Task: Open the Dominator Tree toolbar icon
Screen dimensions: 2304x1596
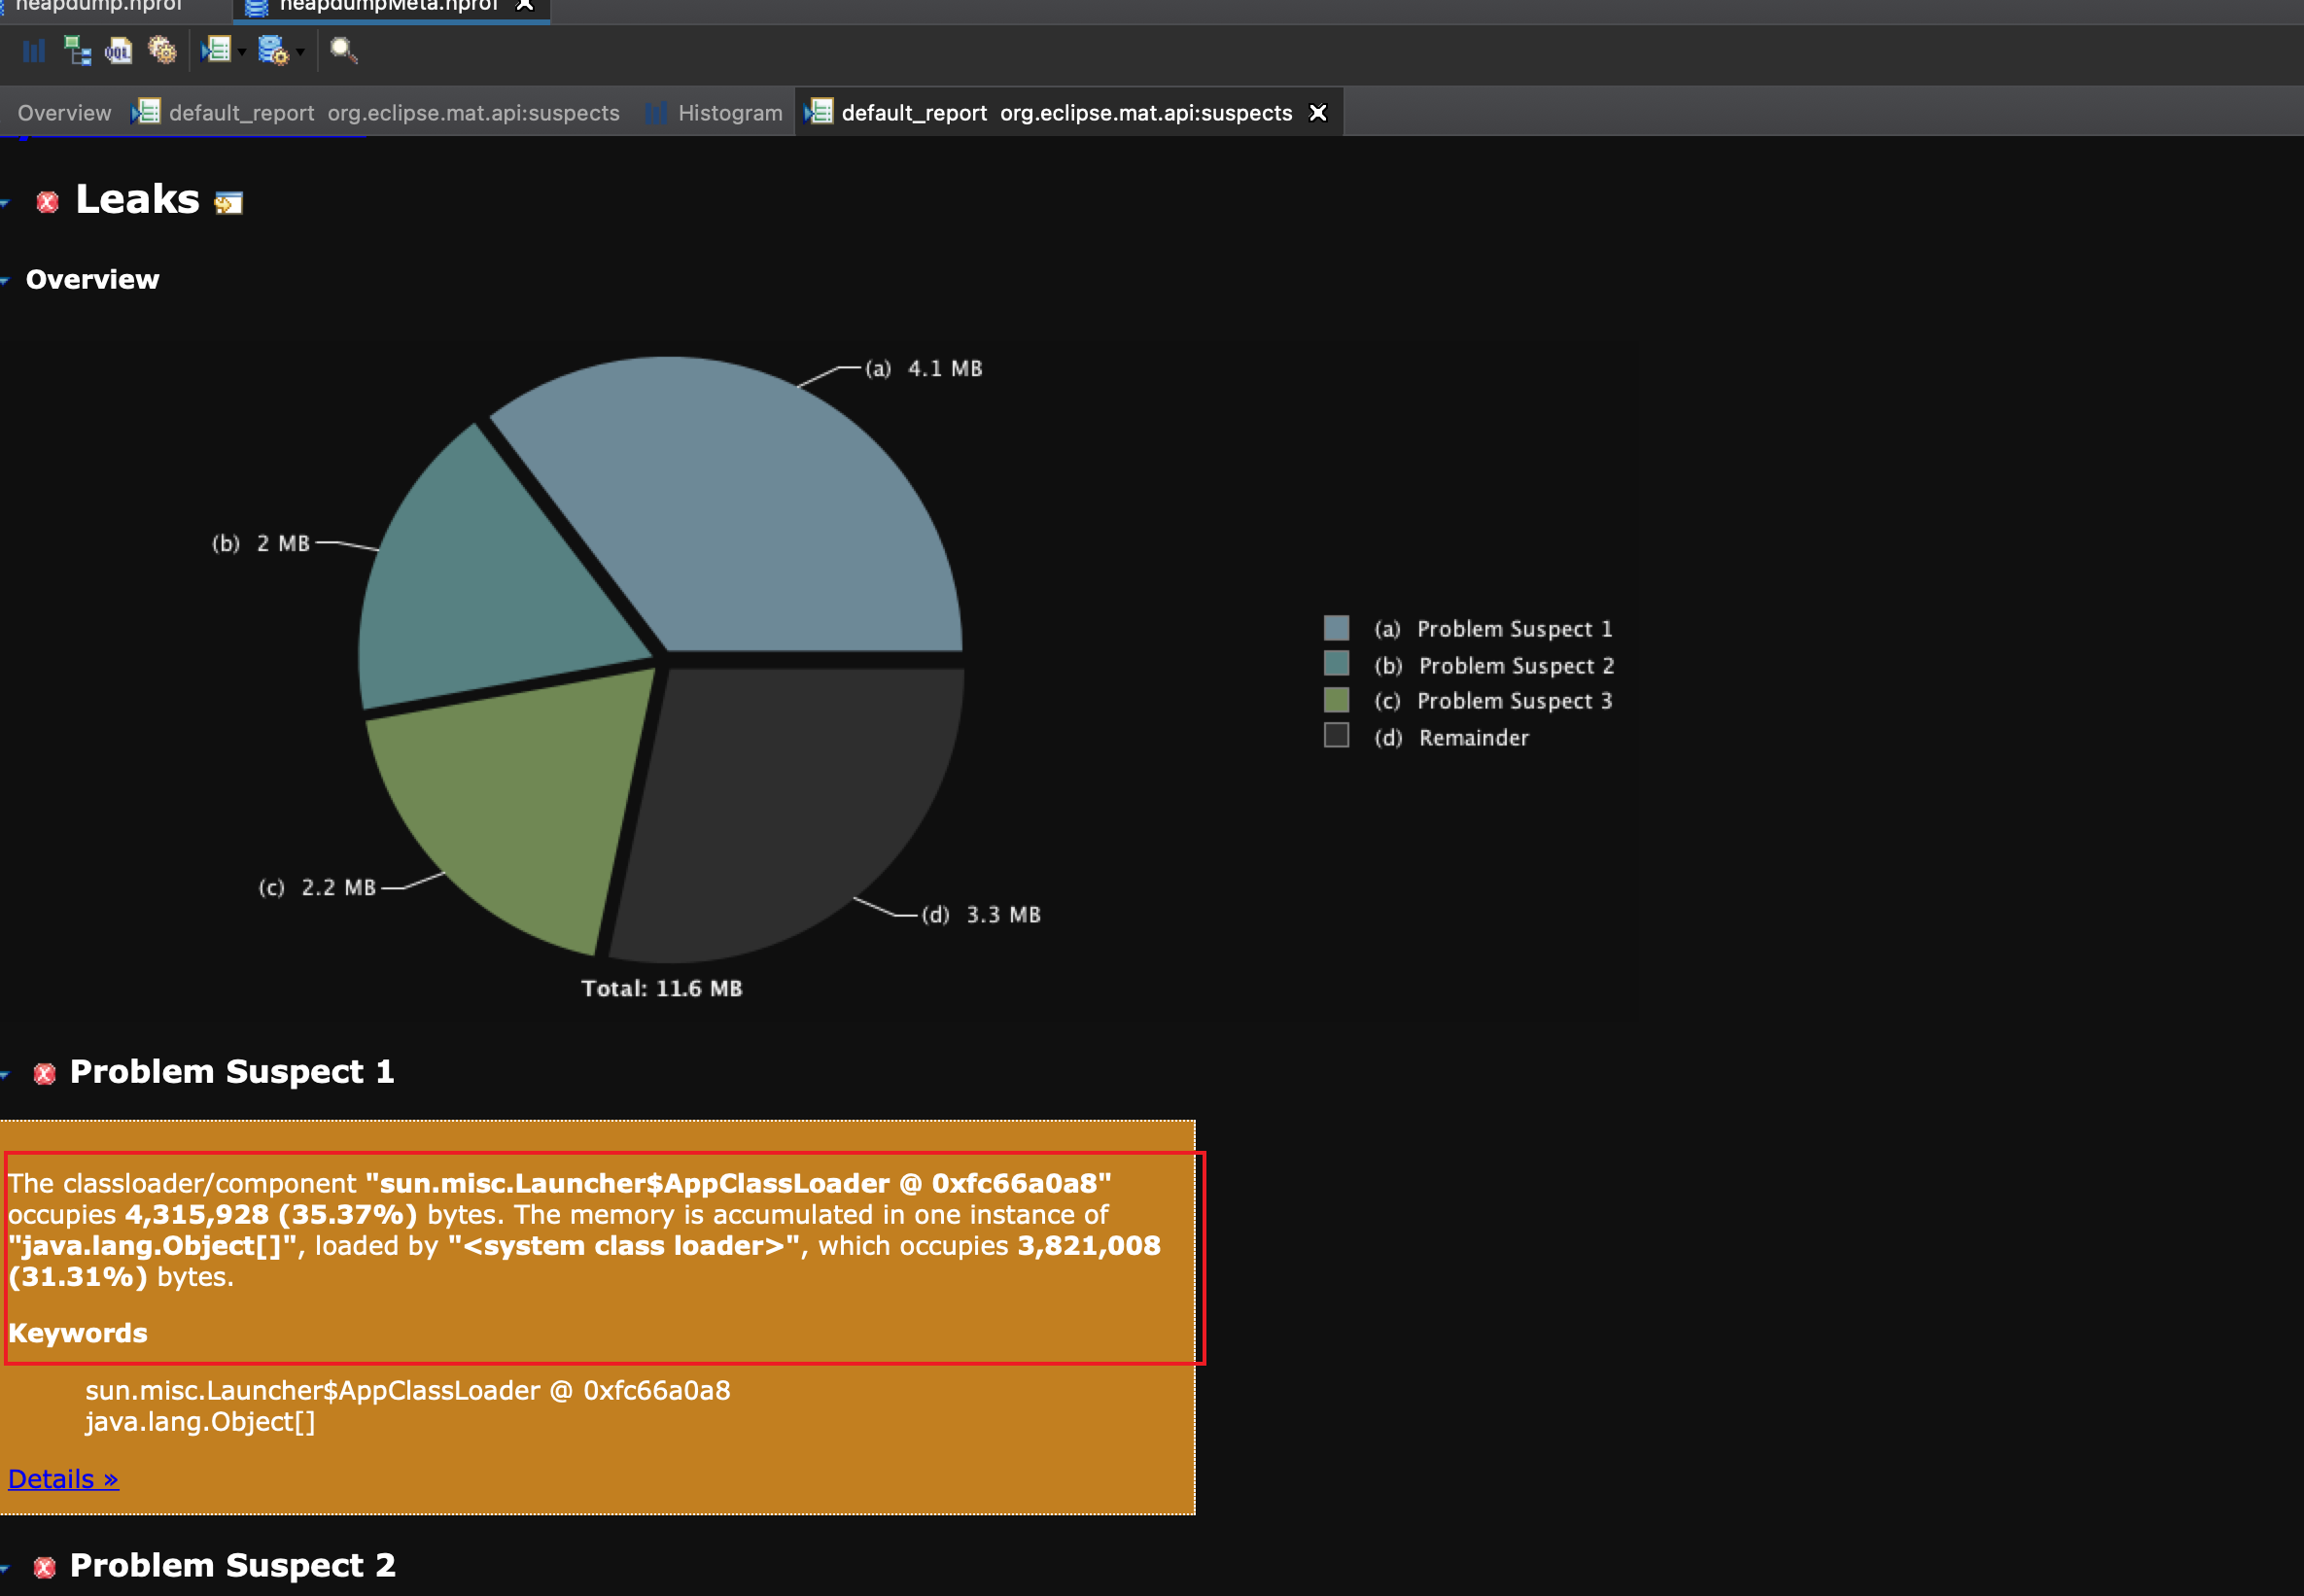Action: (x=77, y=51)
